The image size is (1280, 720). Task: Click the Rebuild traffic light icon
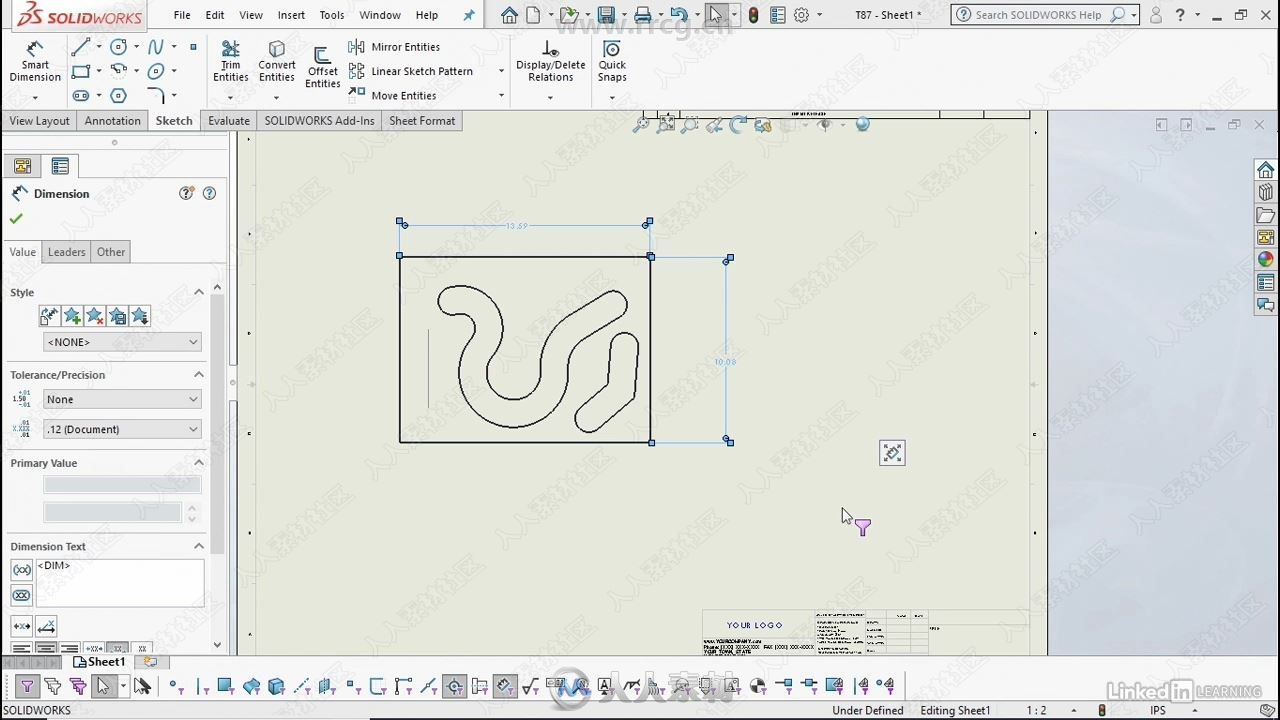753,15
